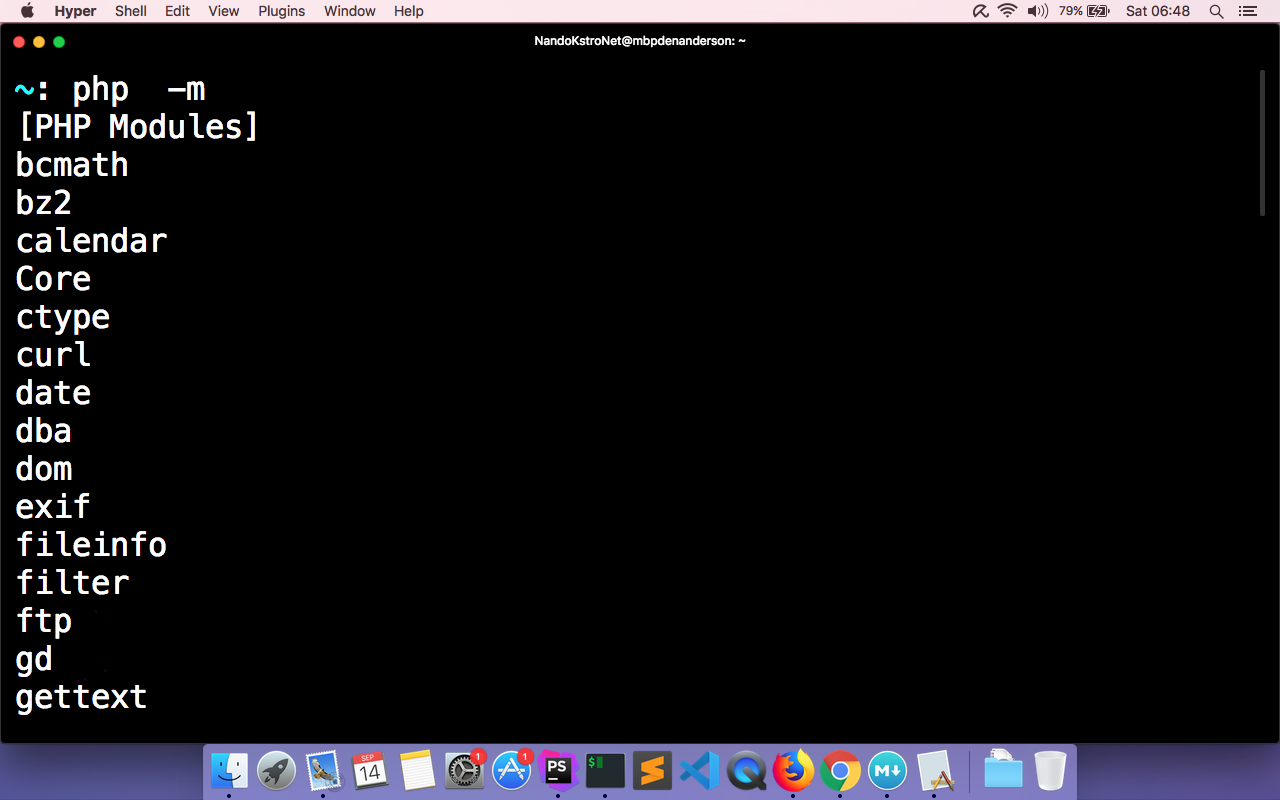Open the Plugins menu

click(x=281, y=11)
